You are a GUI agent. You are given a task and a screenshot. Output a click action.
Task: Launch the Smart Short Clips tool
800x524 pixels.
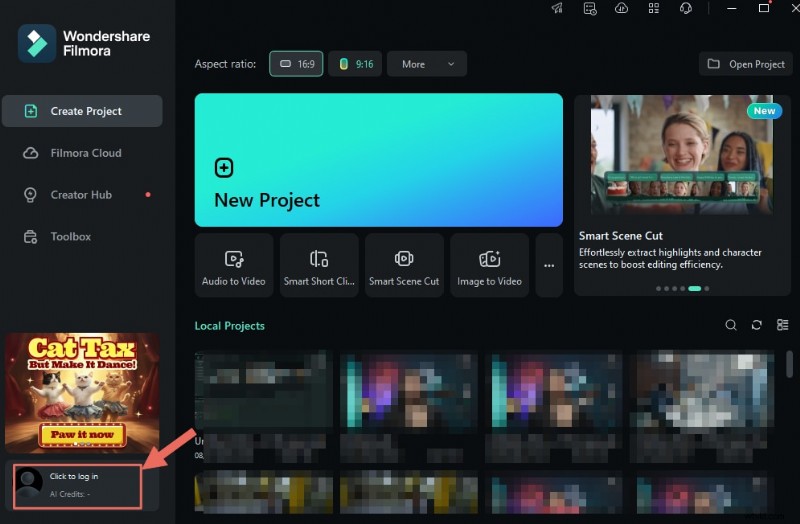pos(319,265)
